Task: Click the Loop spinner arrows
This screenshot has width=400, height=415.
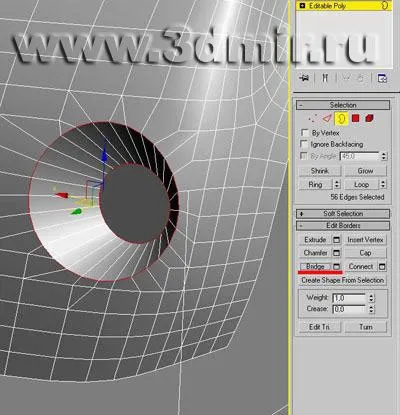Action: click(383, 184)
